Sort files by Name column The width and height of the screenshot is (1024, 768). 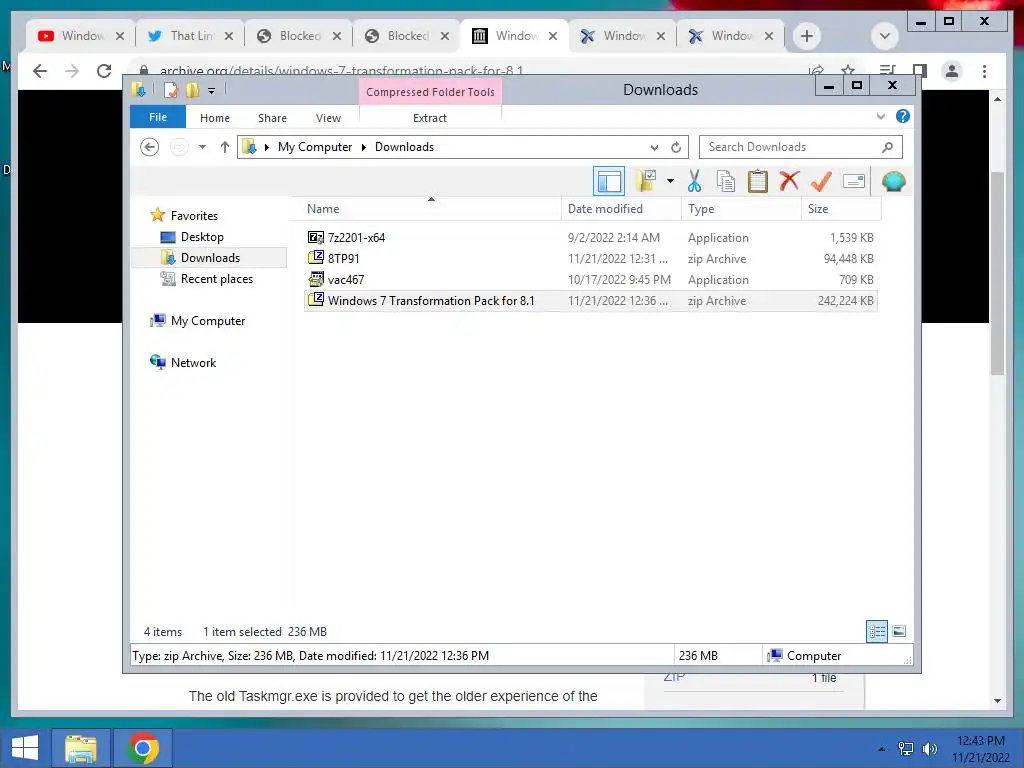coord(431,209)
